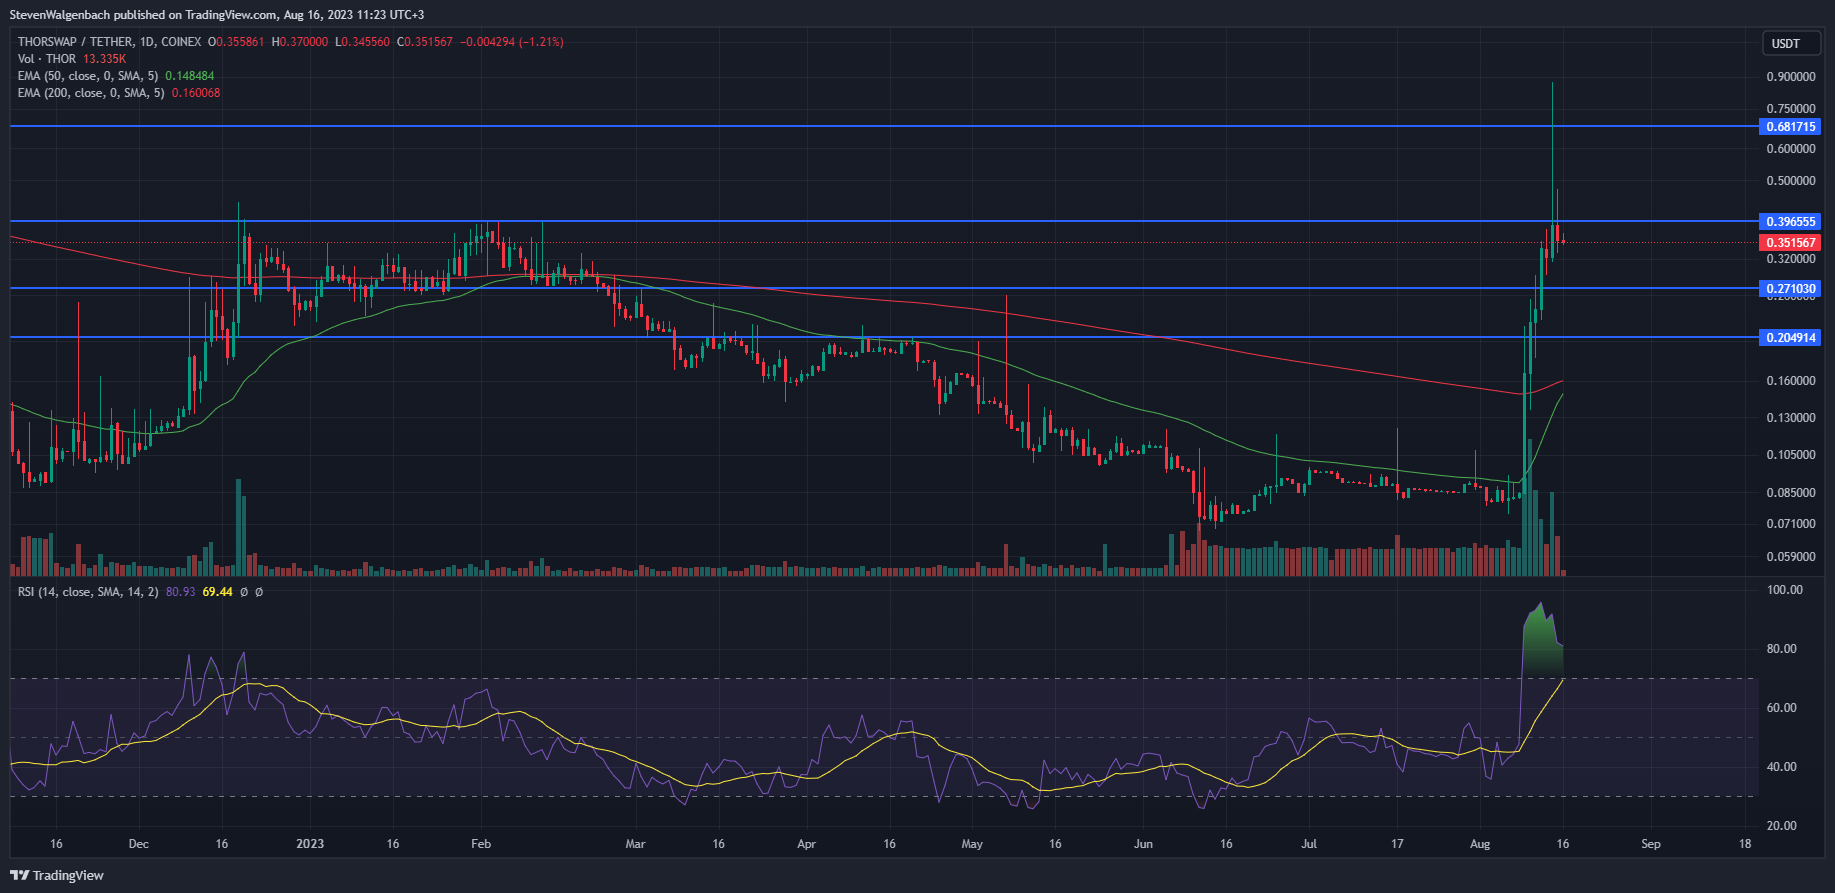Click the Dec label on time axis
Image resolution: width=1835 pixels, height=893 pixels.
[139, 844]
